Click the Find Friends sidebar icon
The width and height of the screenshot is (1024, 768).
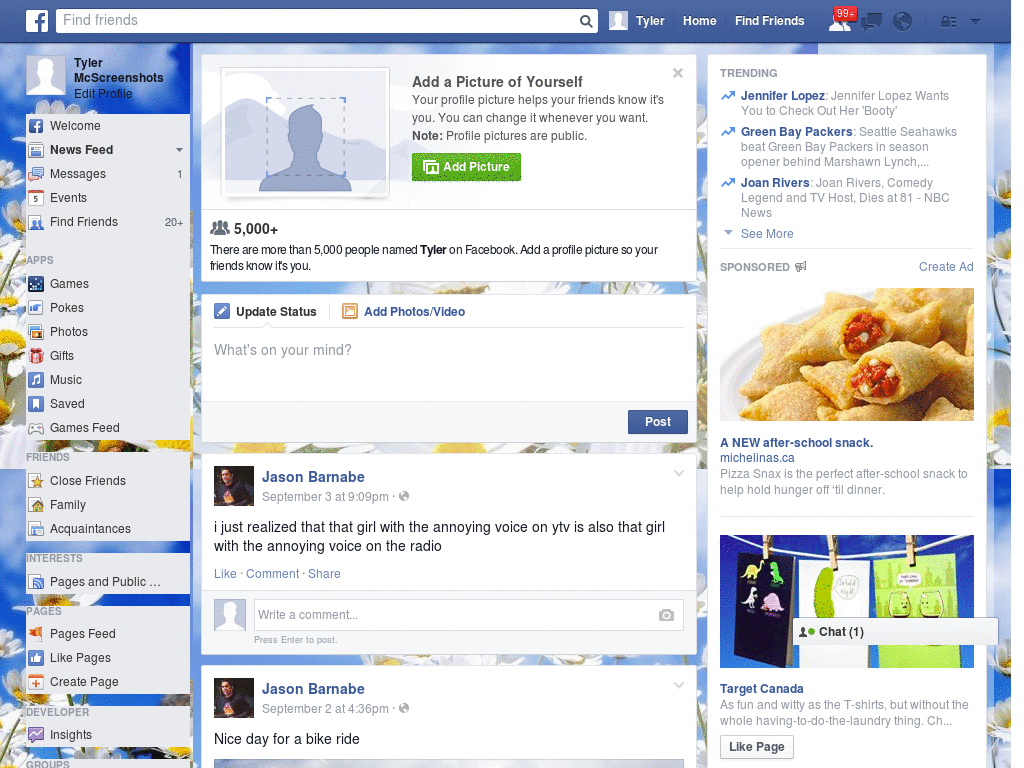(37, 223)
